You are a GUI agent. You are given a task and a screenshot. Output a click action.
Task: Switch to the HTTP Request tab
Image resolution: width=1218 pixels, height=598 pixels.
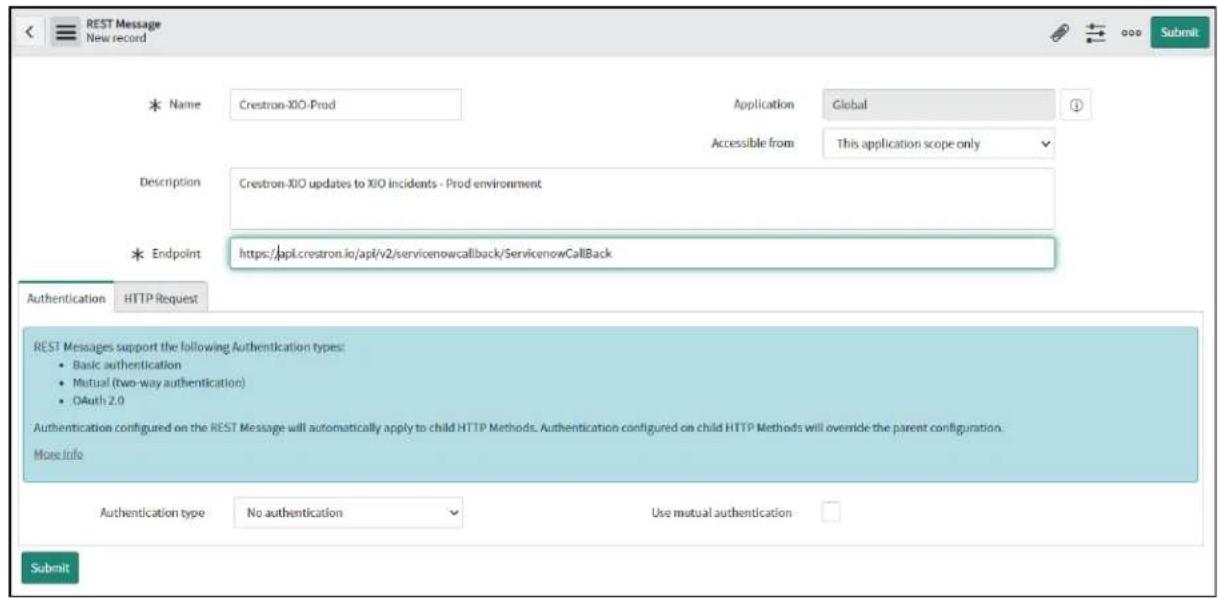161,298
